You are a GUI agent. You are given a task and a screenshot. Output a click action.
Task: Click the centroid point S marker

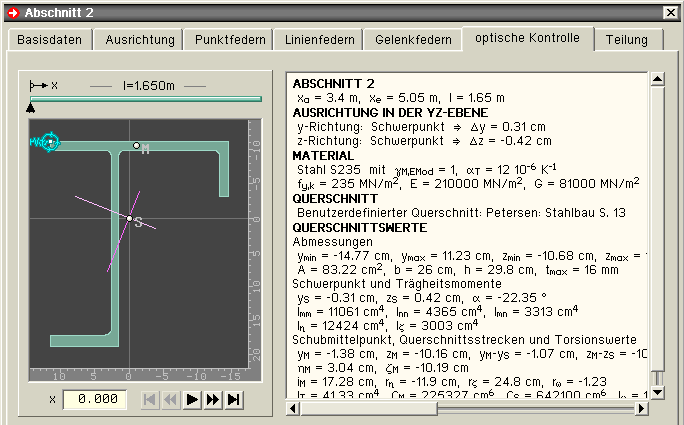[129, 218]
